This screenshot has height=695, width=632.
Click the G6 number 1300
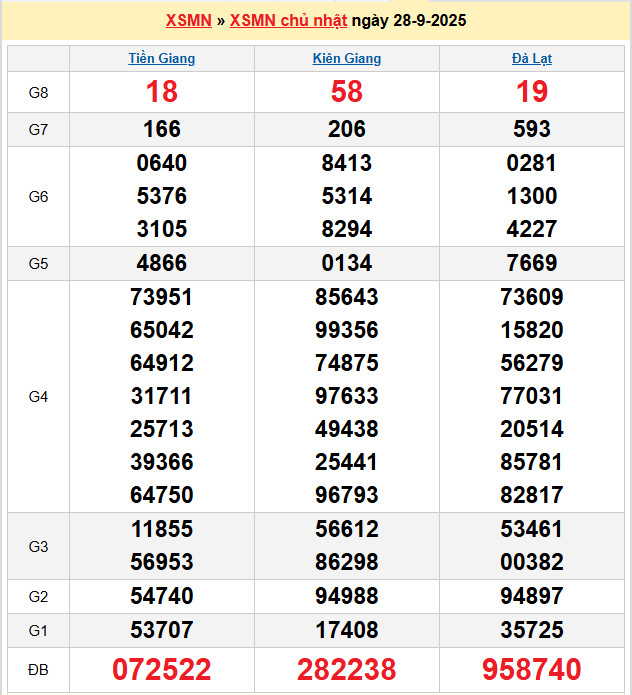(x=532, y=196)
